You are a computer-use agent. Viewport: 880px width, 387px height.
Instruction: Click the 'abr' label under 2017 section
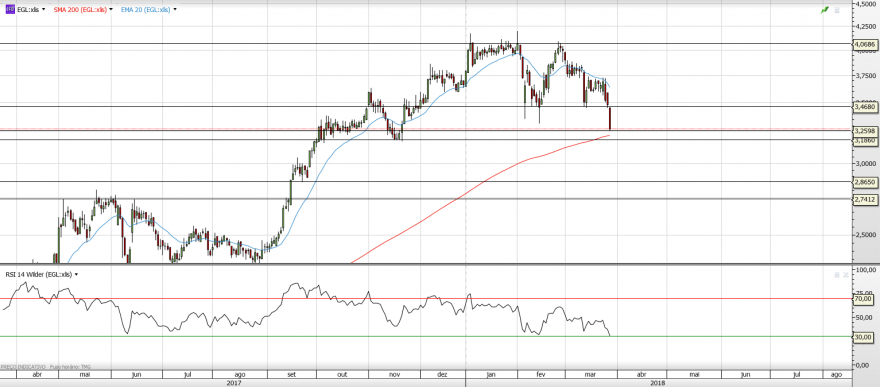coord(37,374)
